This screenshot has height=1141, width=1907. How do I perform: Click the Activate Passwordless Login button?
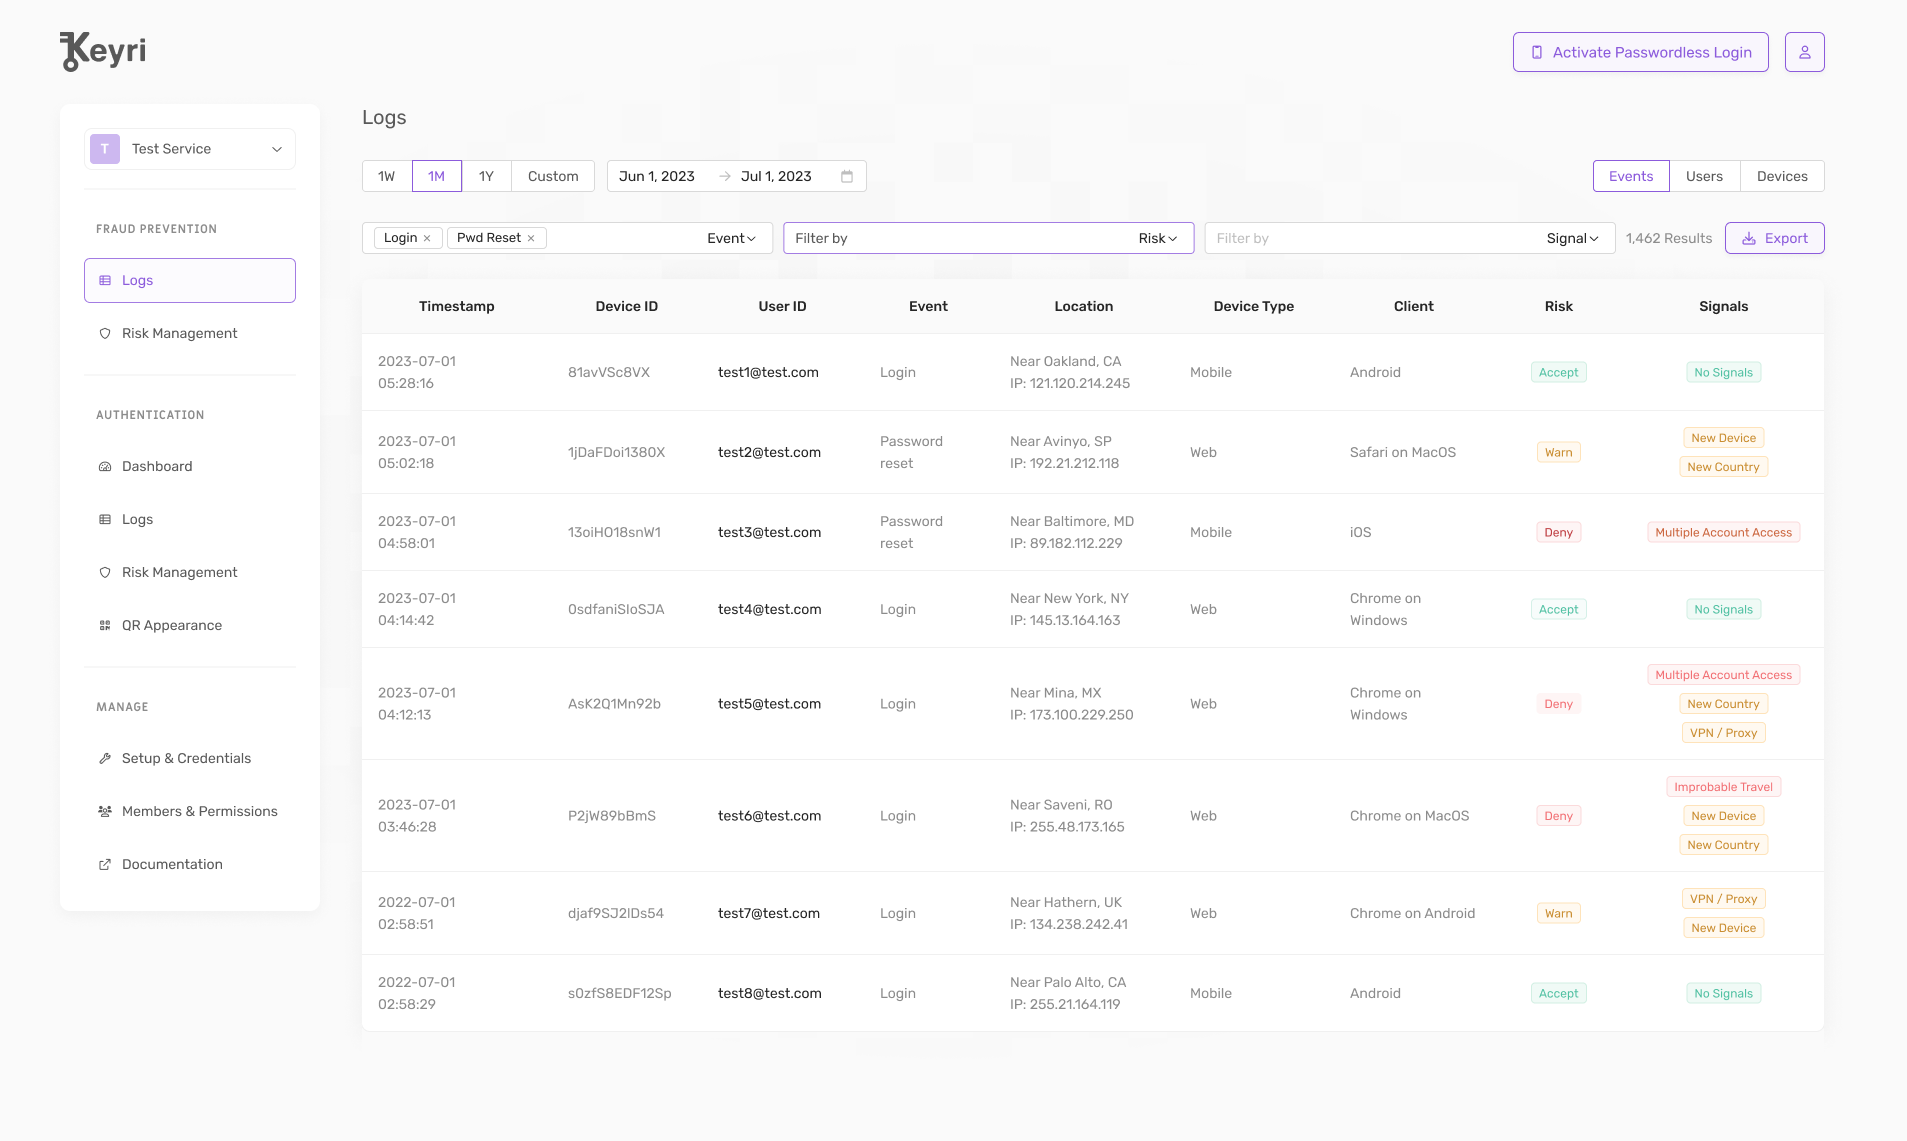[x=1639, y=51]
